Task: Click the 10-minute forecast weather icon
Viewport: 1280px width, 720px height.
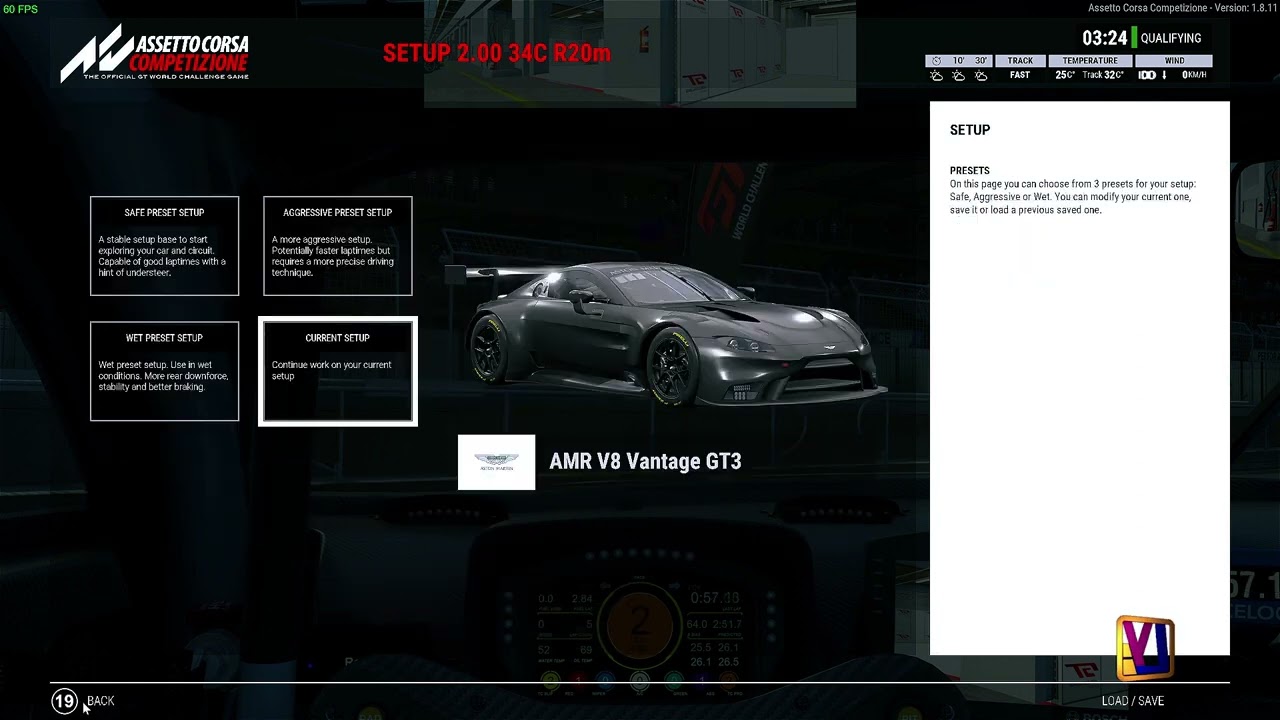Action: (958, 75)
